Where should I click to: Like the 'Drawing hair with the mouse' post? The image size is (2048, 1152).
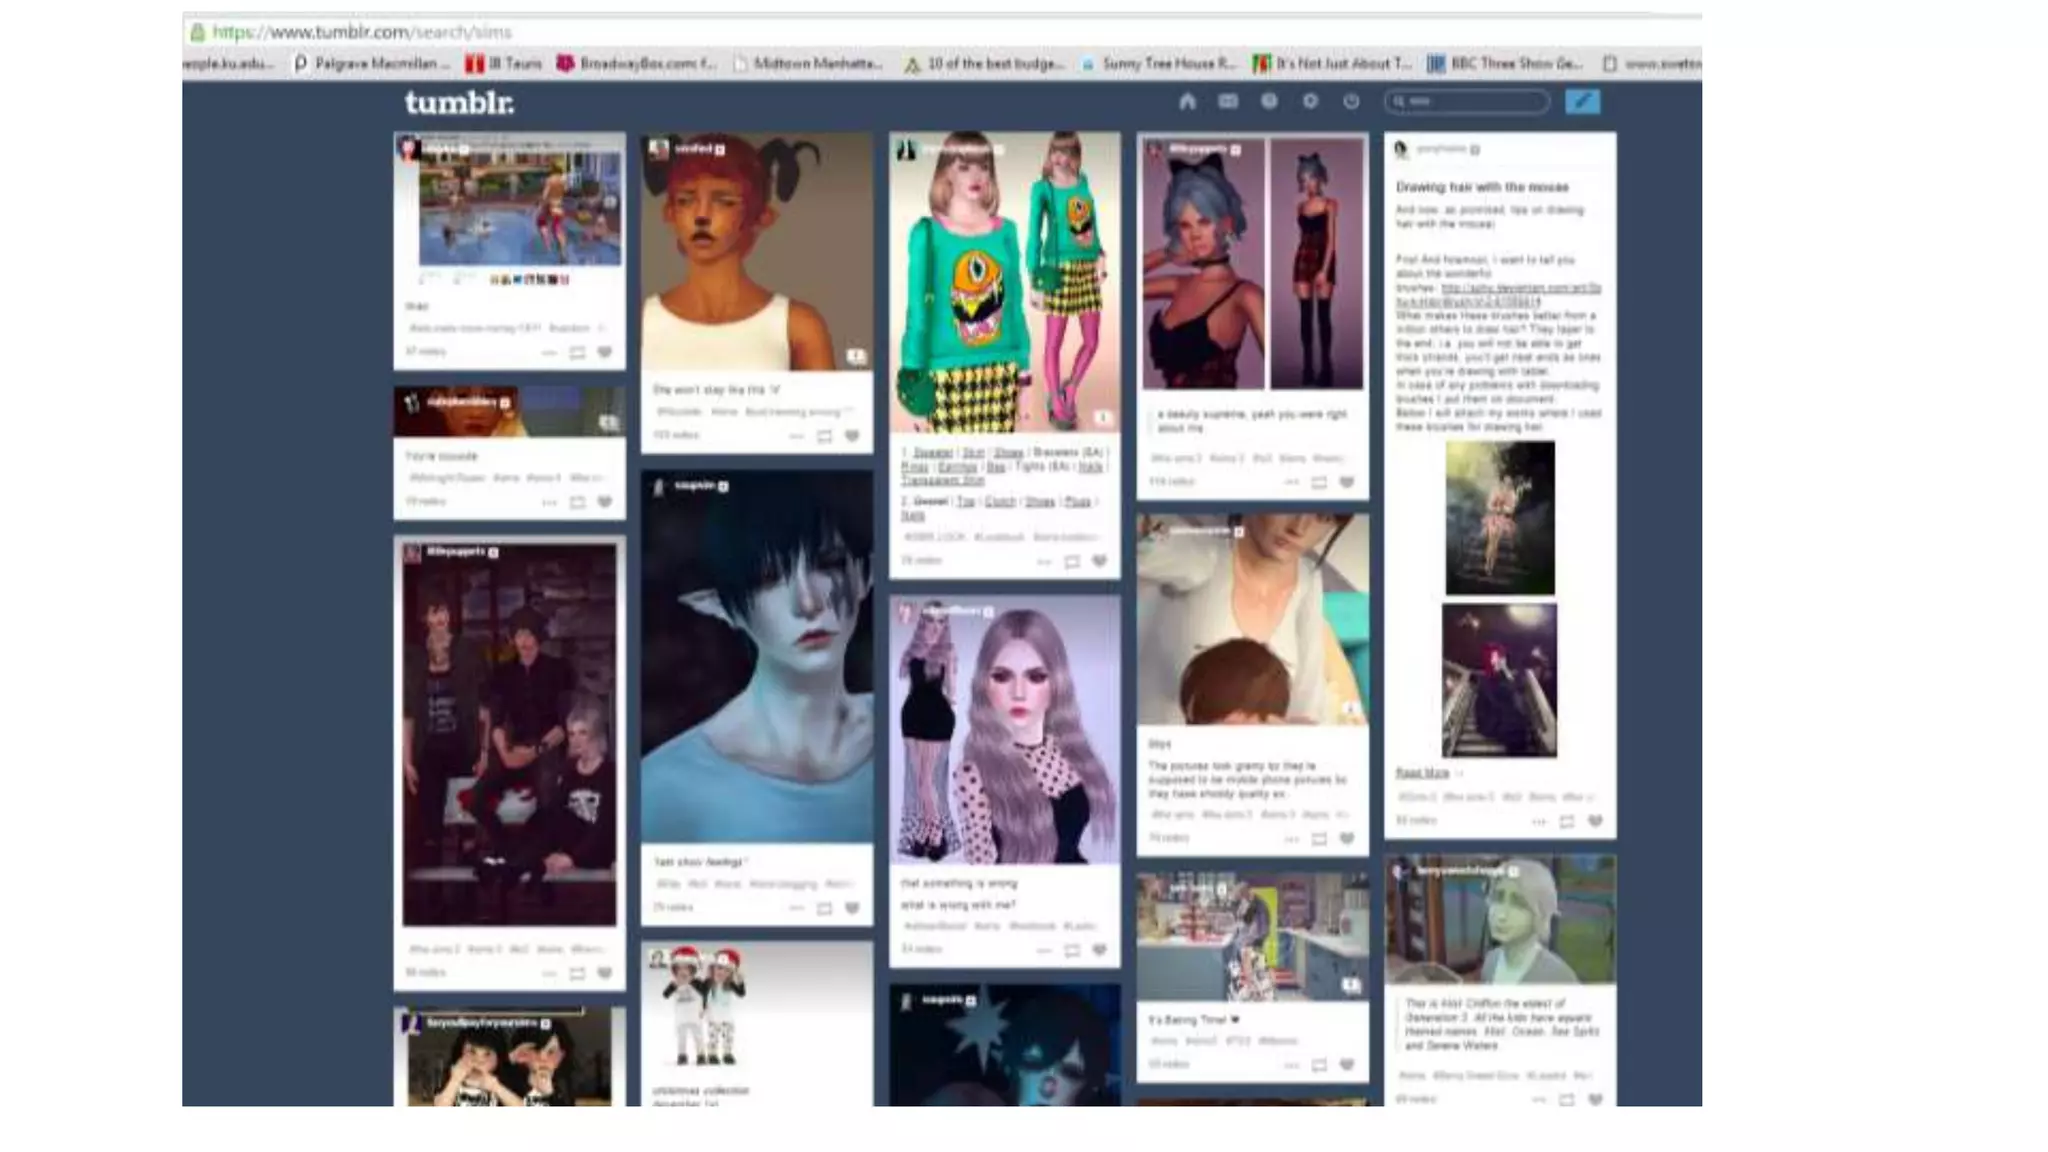[x=1595, y=821]
